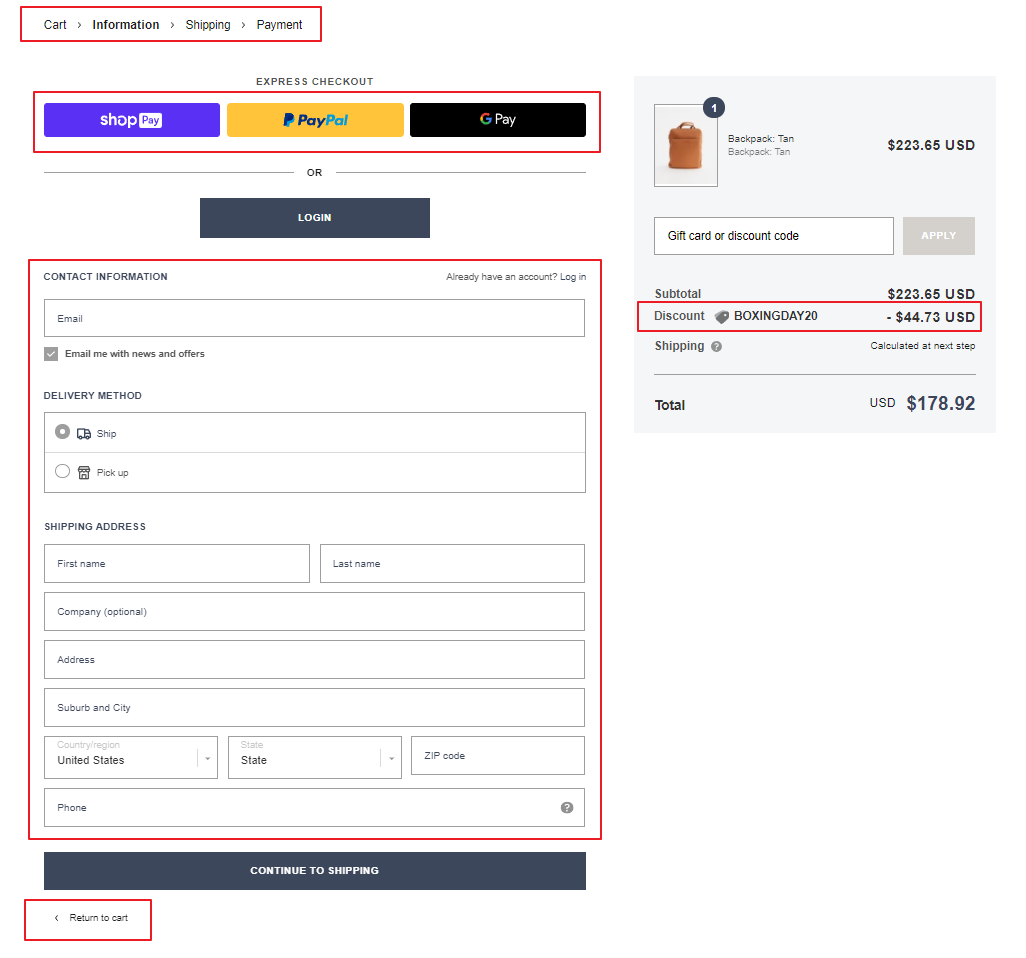The height and width of the screenshot is (958, 1026).
Task: Select the Ship delivery radio button
Action: tap(62, 432)
